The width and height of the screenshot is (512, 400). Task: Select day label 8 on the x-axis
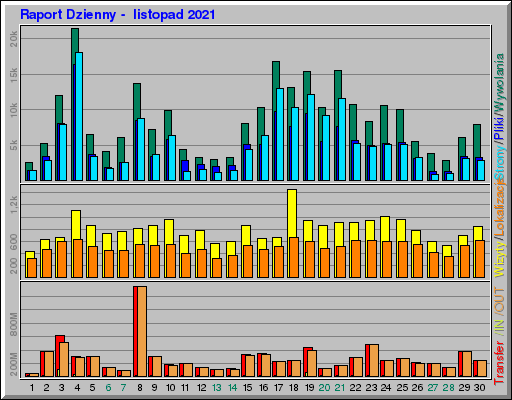[140, 388]
